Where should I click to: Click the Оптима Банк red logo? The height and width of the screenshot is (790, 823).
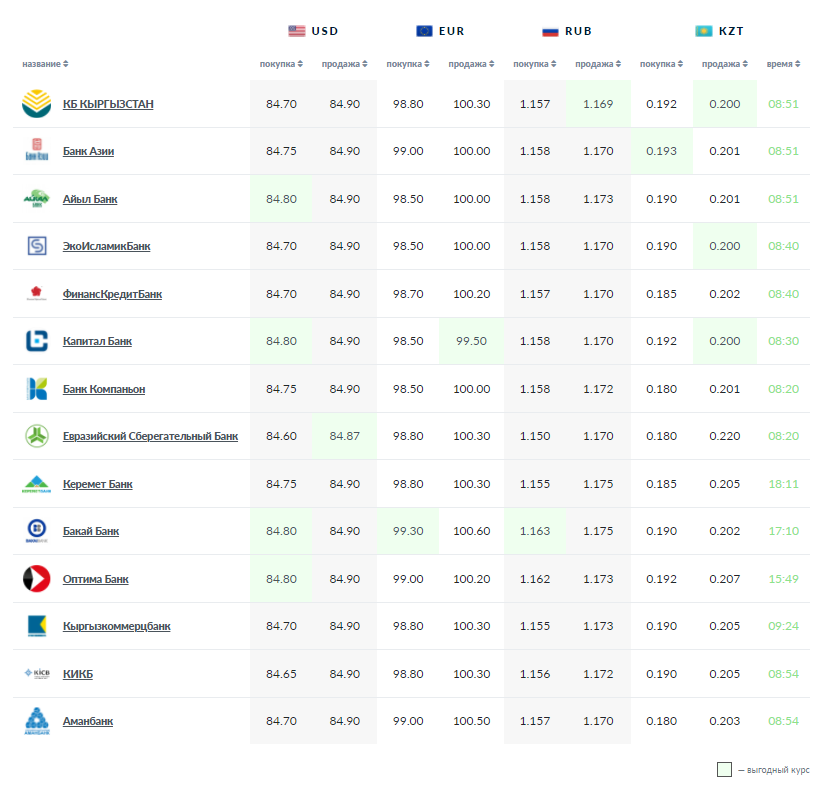36,579
